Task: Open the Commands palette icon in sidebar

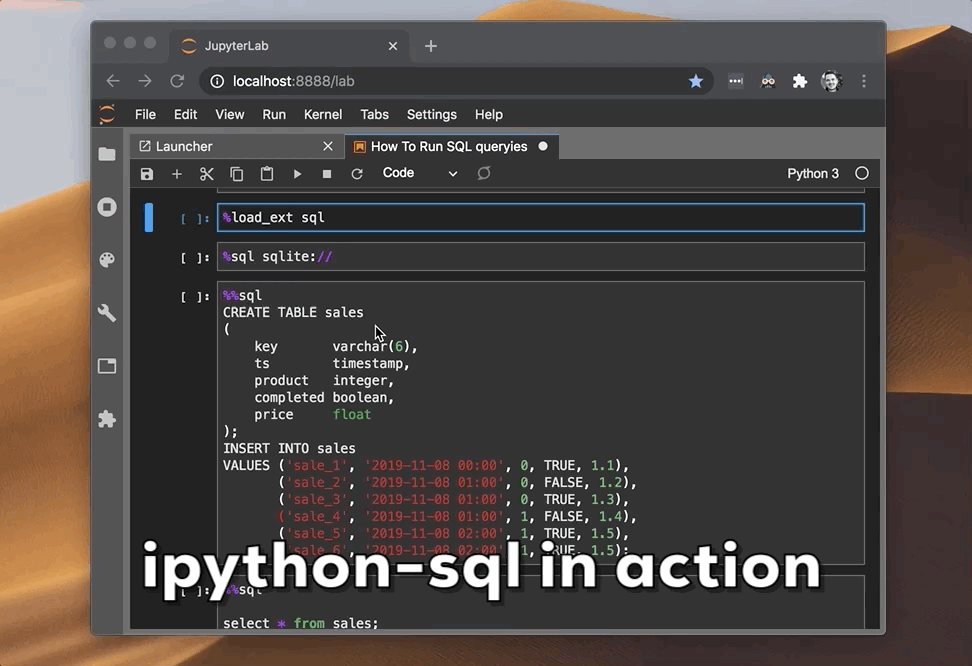Action: [107, 260]
